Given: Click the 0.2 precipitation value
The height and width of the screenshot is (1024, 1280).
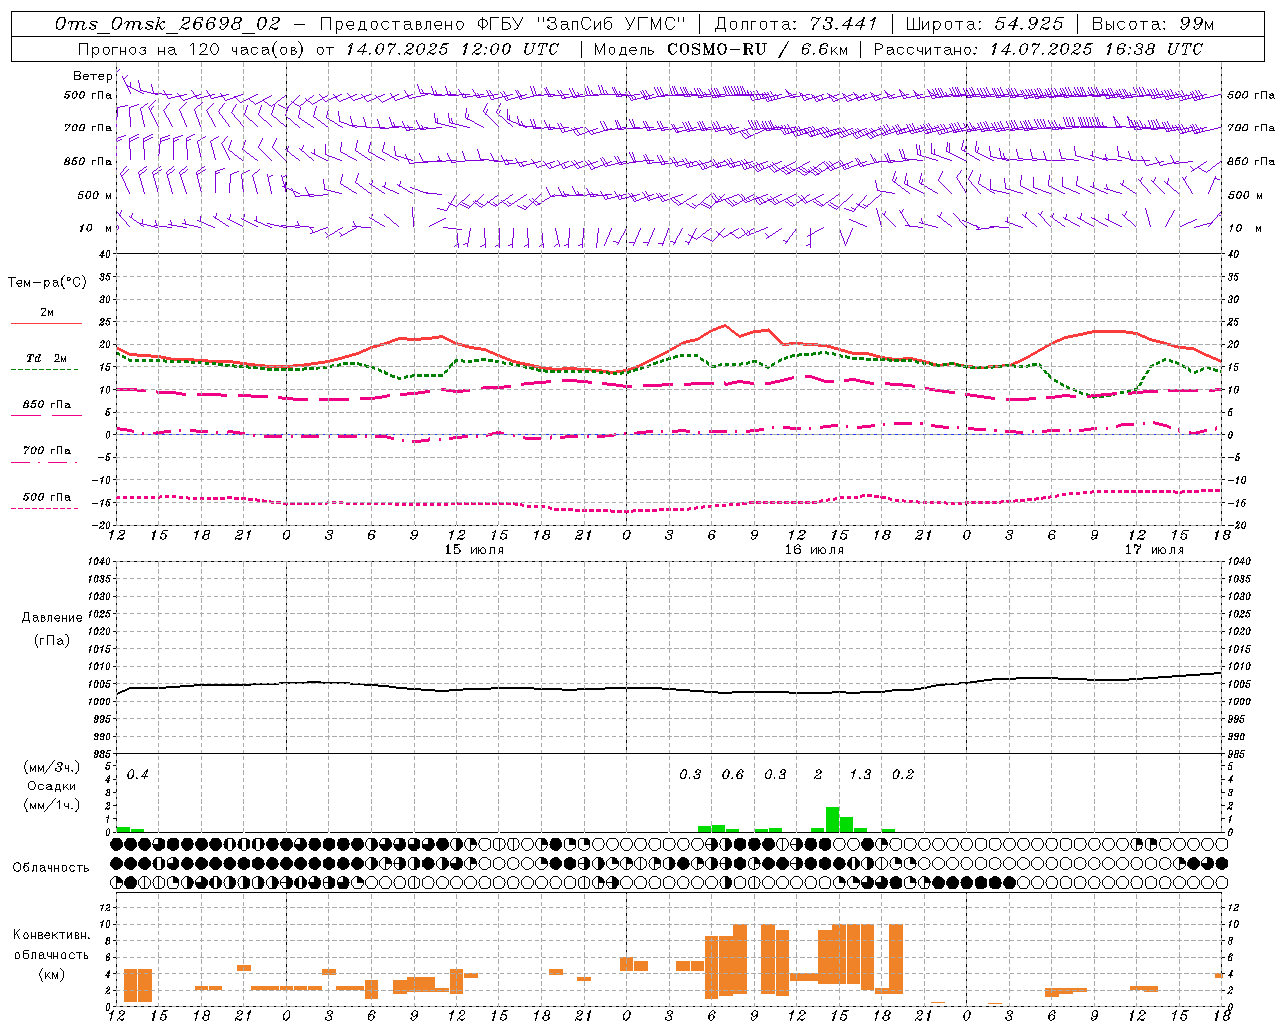Looking at the screenshot, I should pyautogui.click(x=903, y=775).
